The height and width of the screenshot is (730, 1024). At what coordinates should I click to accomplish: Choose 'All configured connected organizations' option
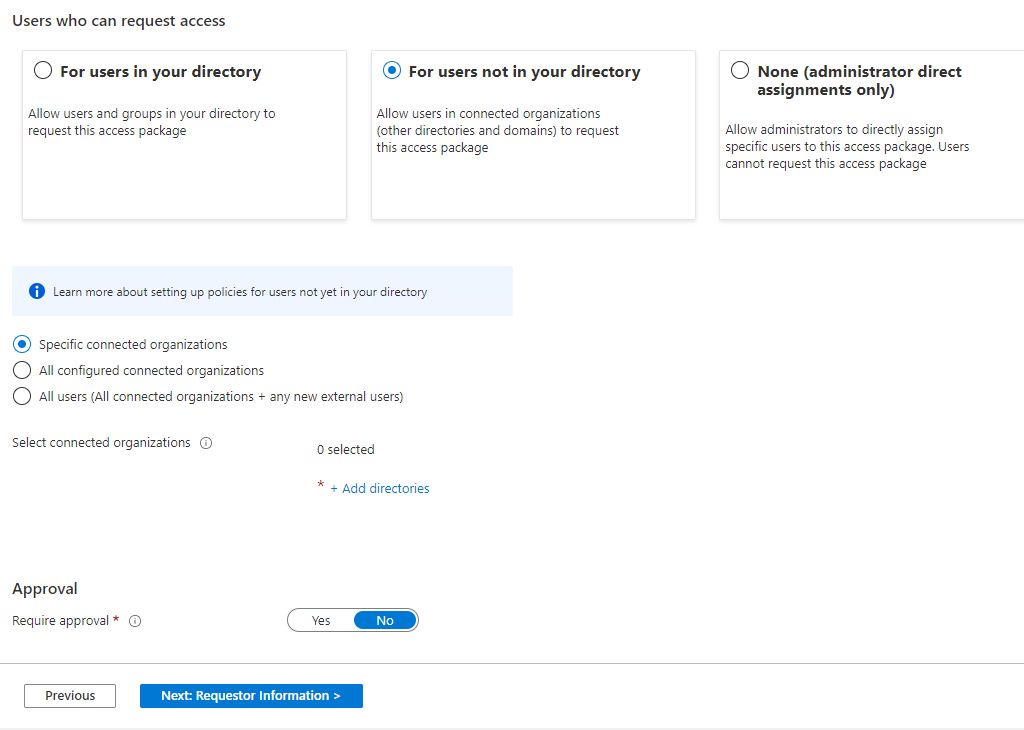tap(22, 370)
